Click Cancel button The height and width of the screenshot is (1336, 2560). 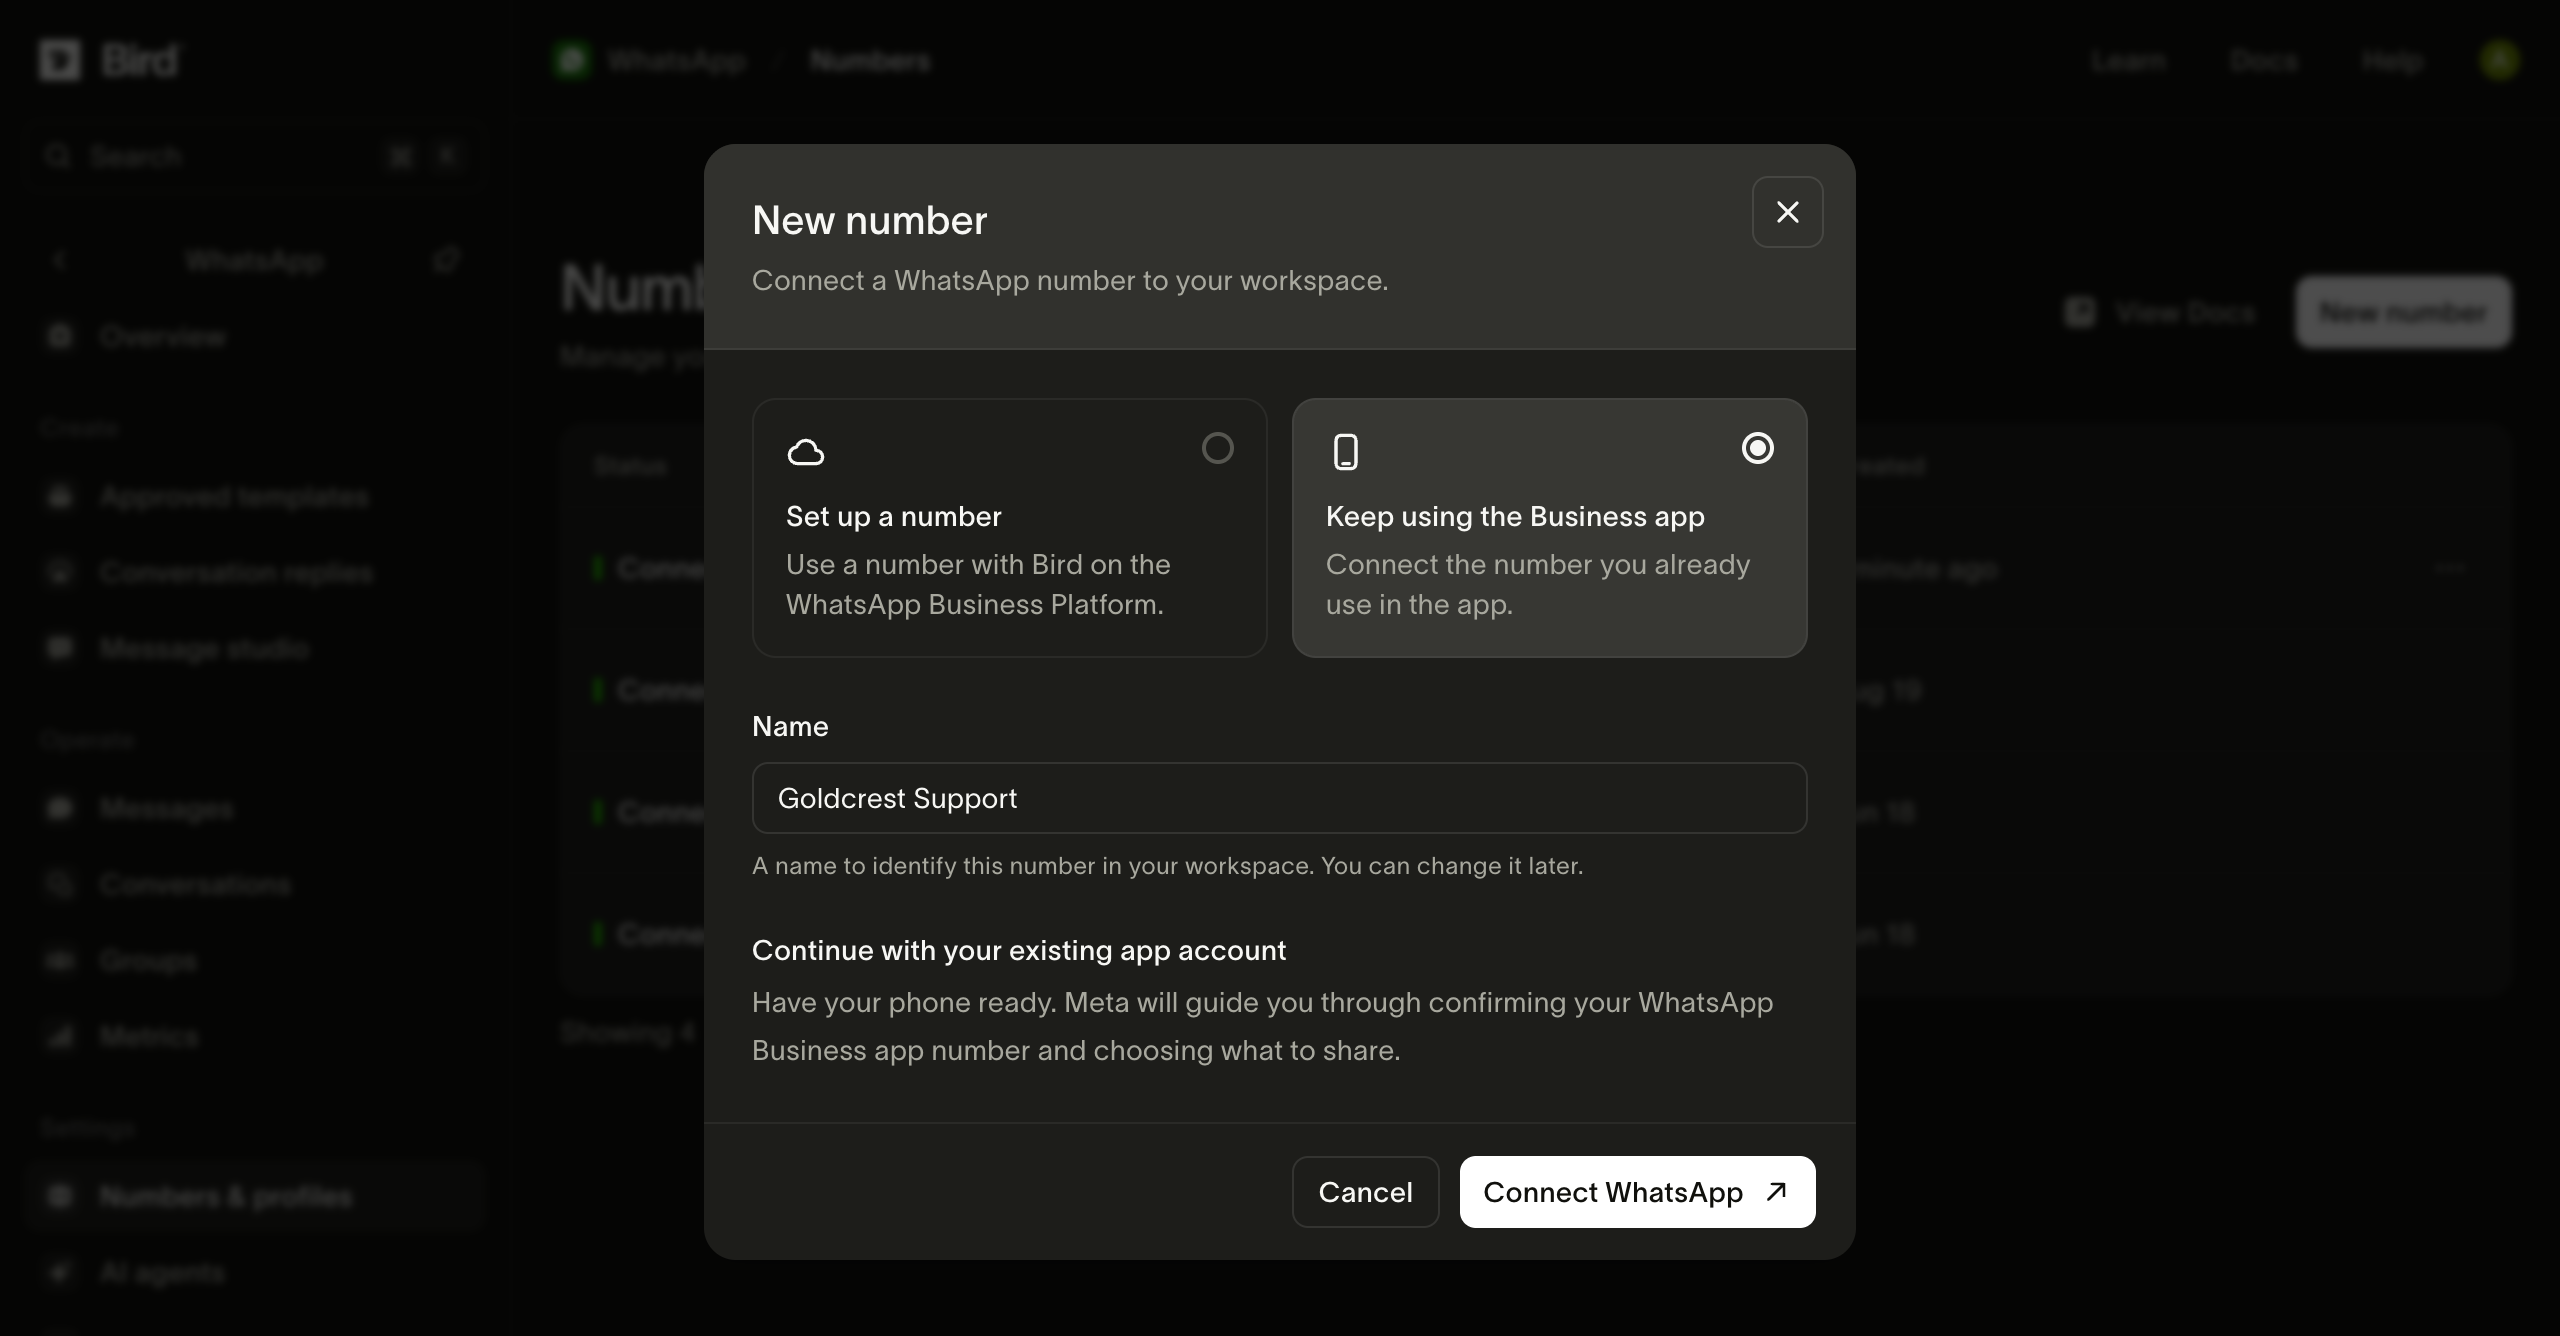tap(1365, 1192)
